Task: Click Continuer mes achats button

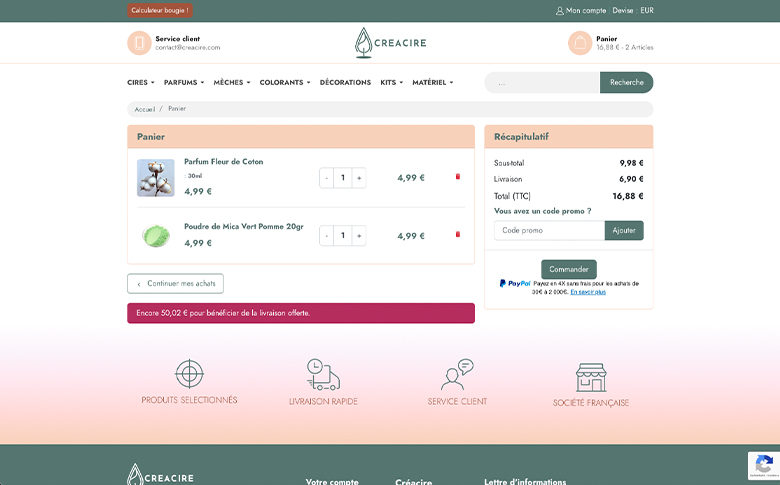Action: click(176, 284)
